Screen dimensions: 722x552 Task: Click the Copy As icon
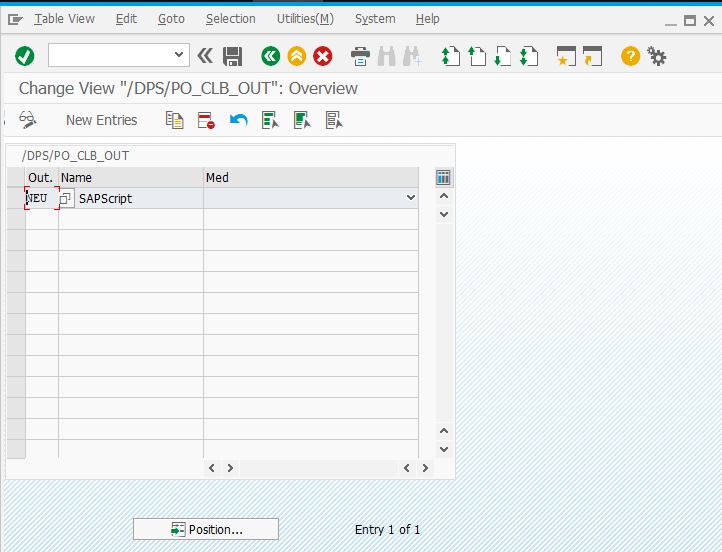tap(175, 120)
